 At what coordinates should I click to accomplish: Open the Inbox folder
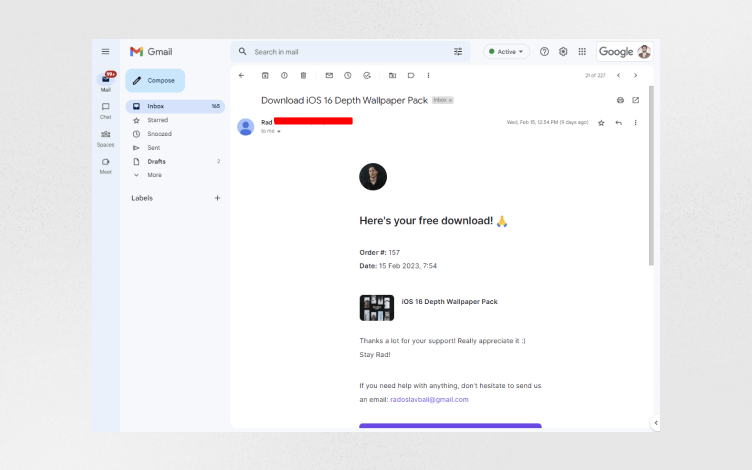tap(175, 106)
